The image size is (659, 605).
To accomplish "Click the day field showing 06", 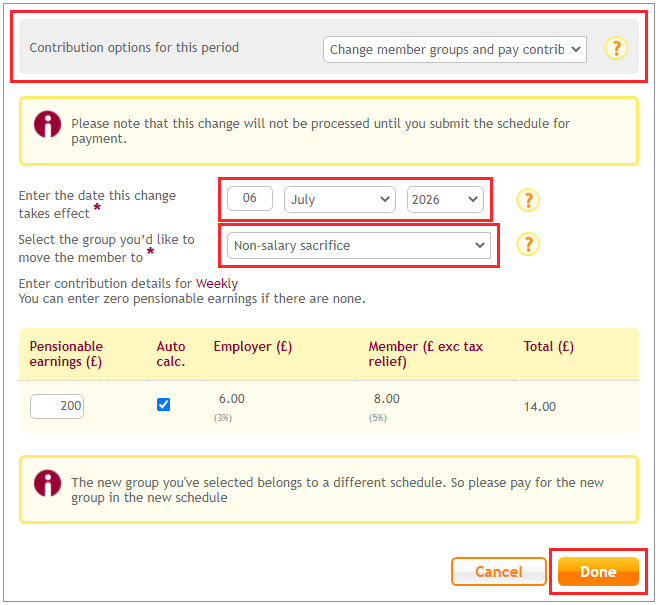I will click(250, 198).
